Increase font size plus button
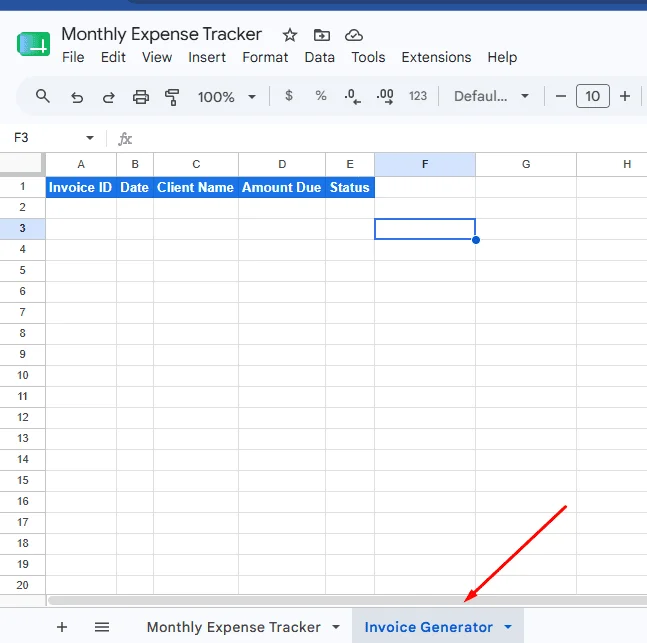This screenshot has width=647, height=643. tap(625, 96)
